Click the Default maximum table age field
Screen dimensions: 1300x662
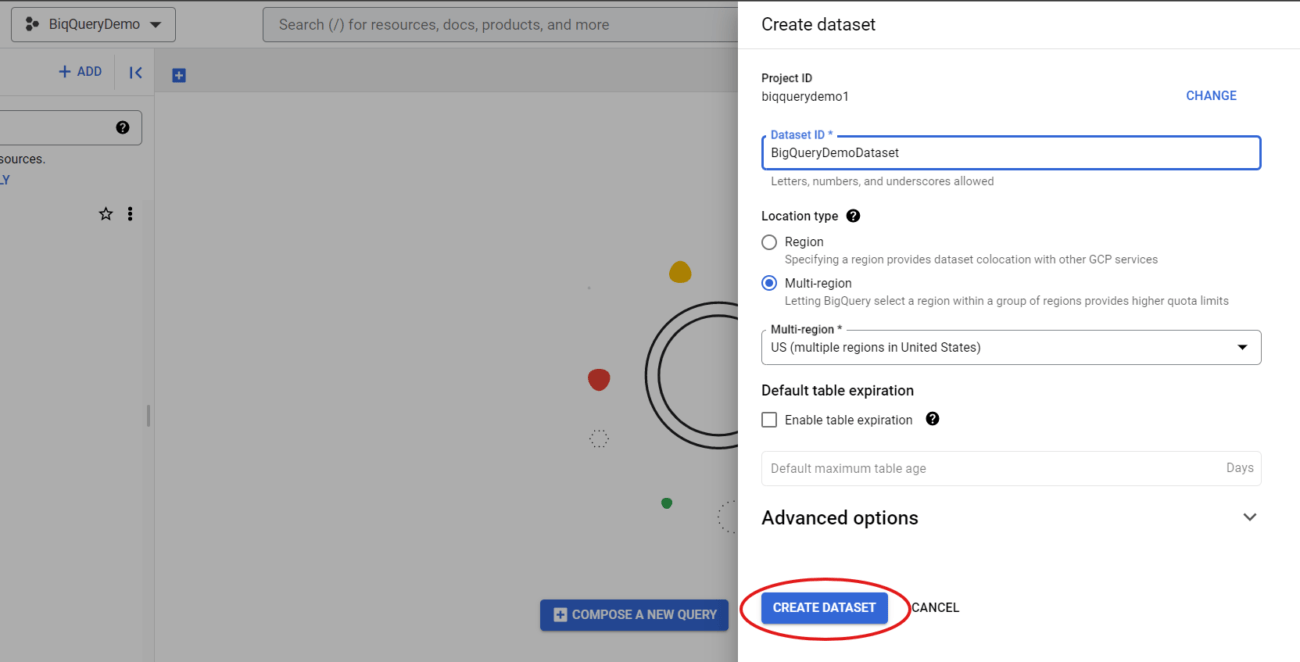click(x=1000, y=468)
